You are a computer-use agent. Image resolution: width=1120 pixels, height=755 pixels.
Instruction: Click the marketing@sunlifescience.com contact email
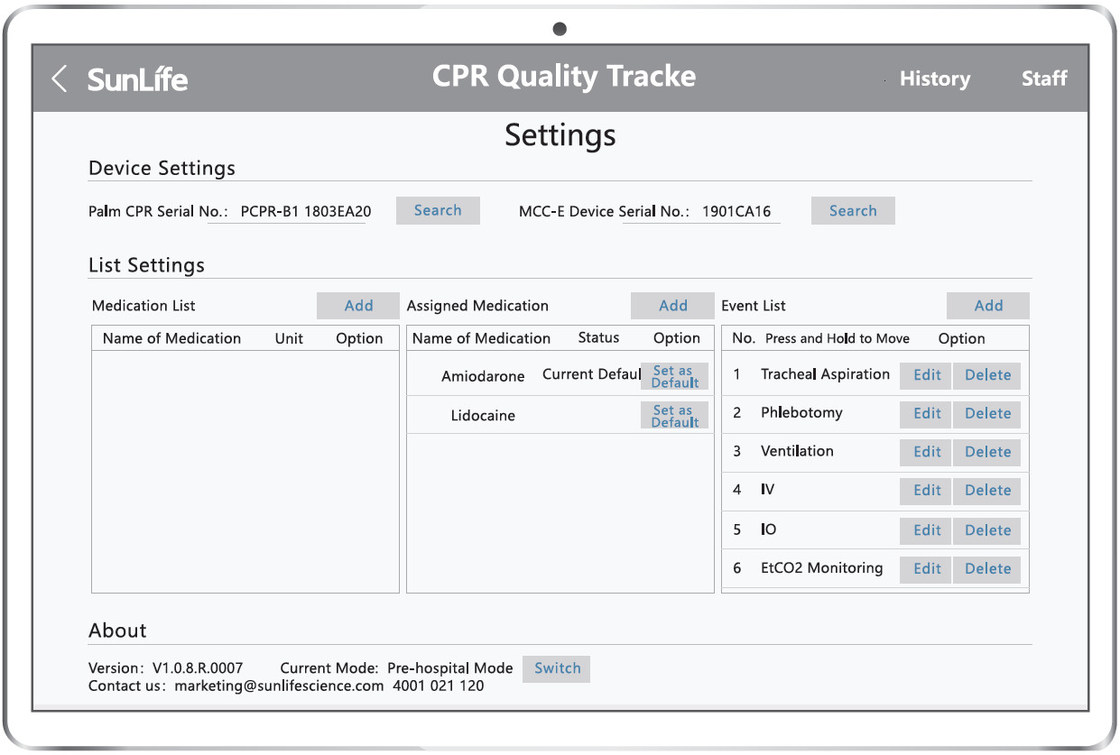[279, 686]
